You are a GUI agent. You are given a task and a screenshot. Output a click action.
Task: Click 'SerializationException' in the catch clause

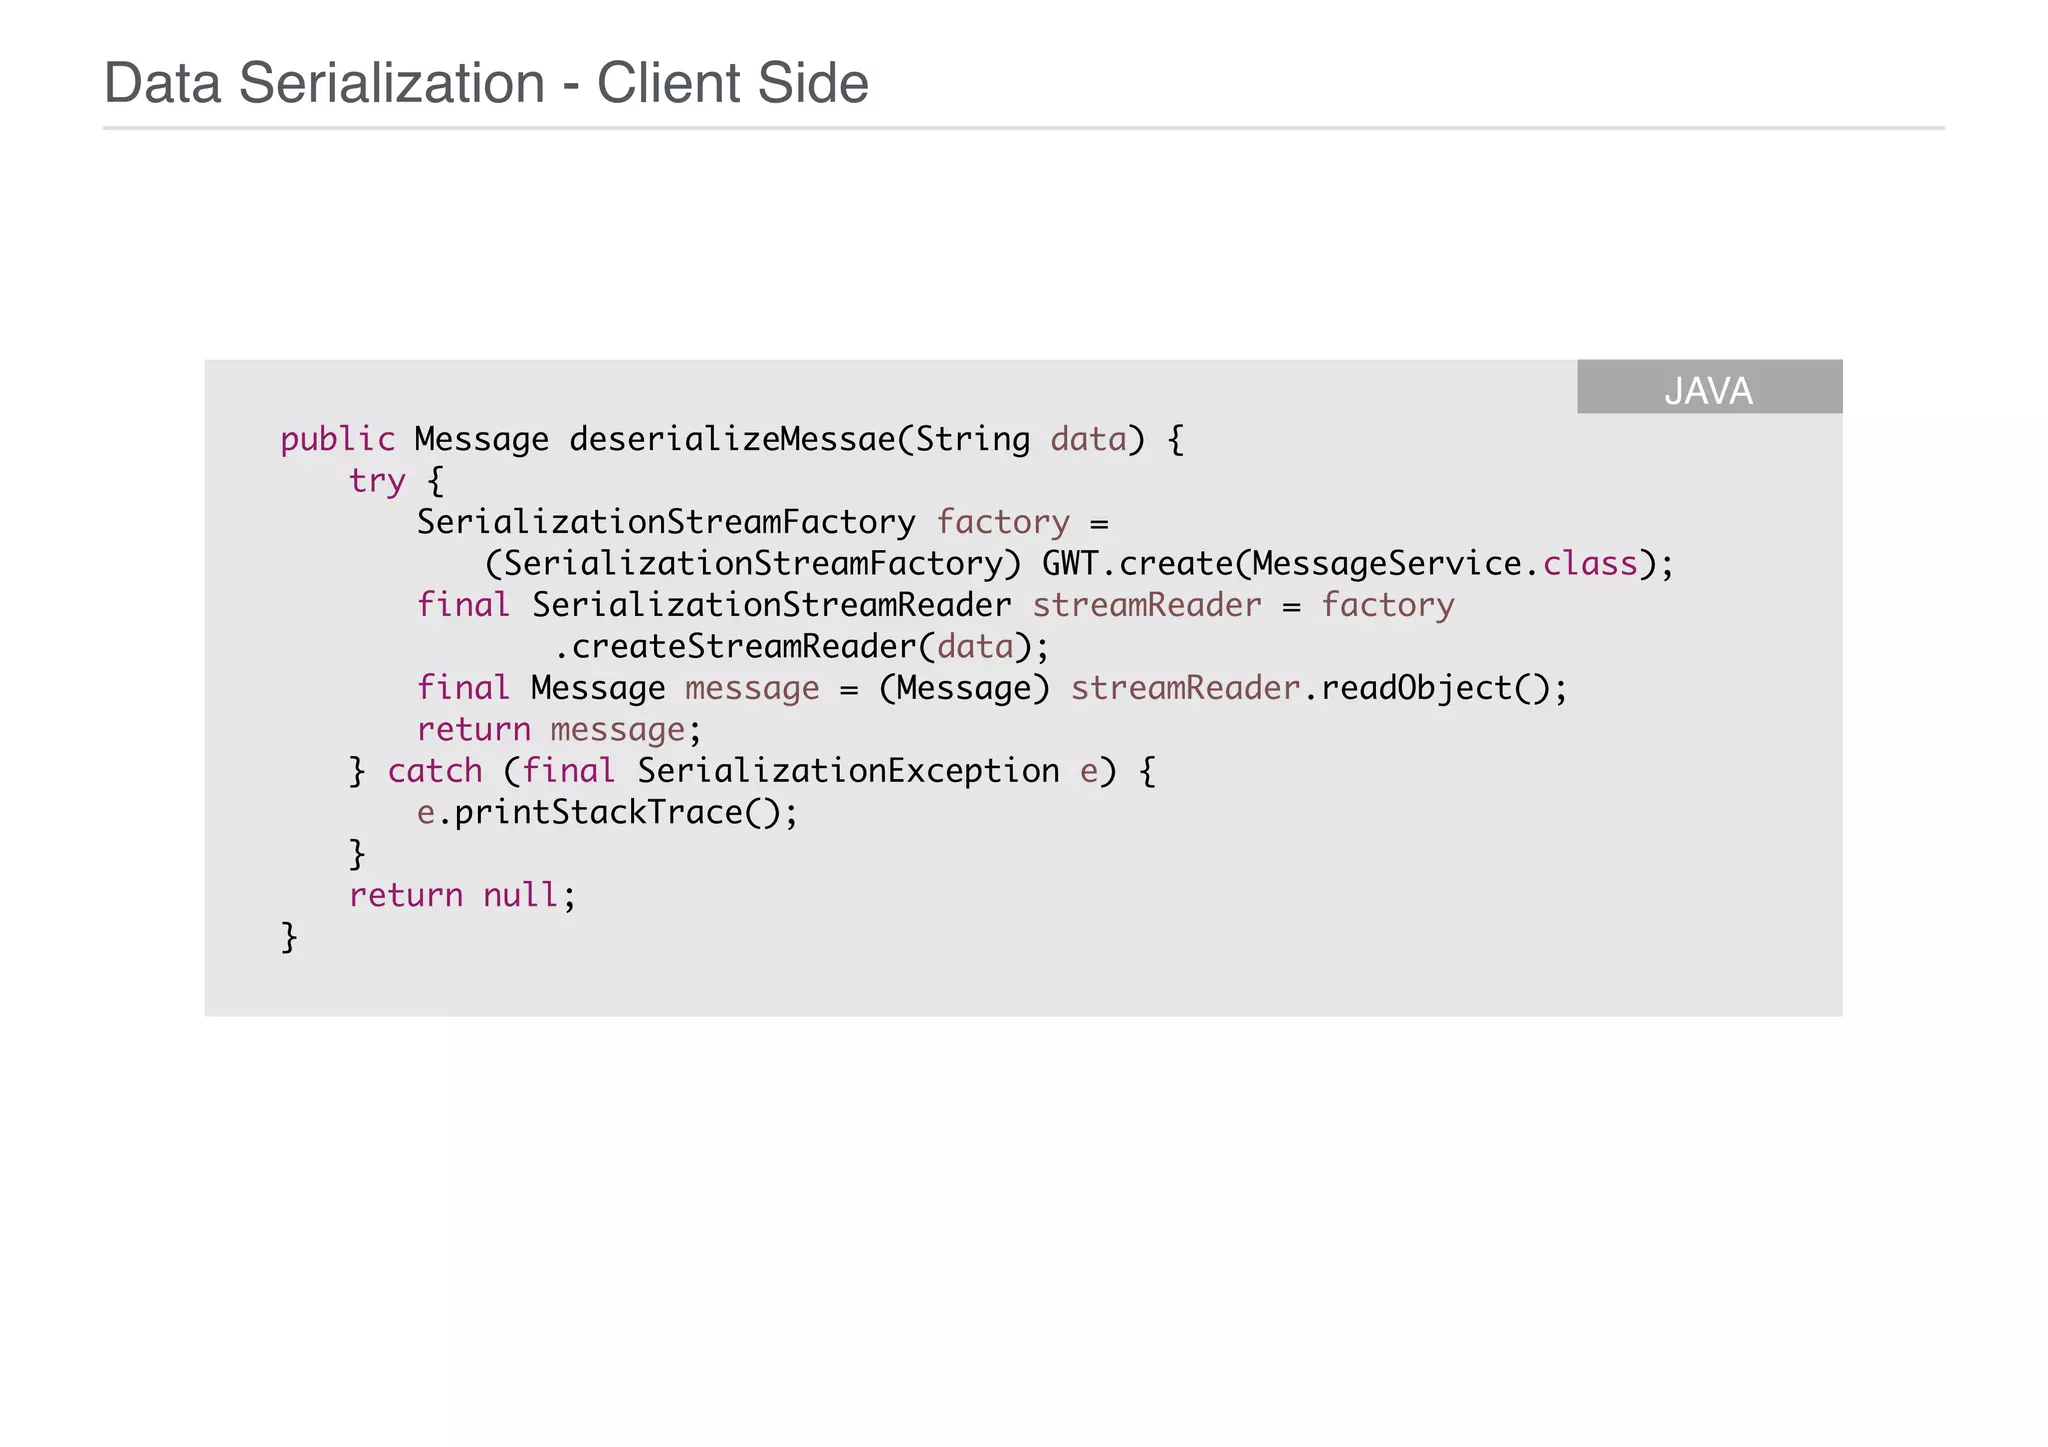(848, 771)
